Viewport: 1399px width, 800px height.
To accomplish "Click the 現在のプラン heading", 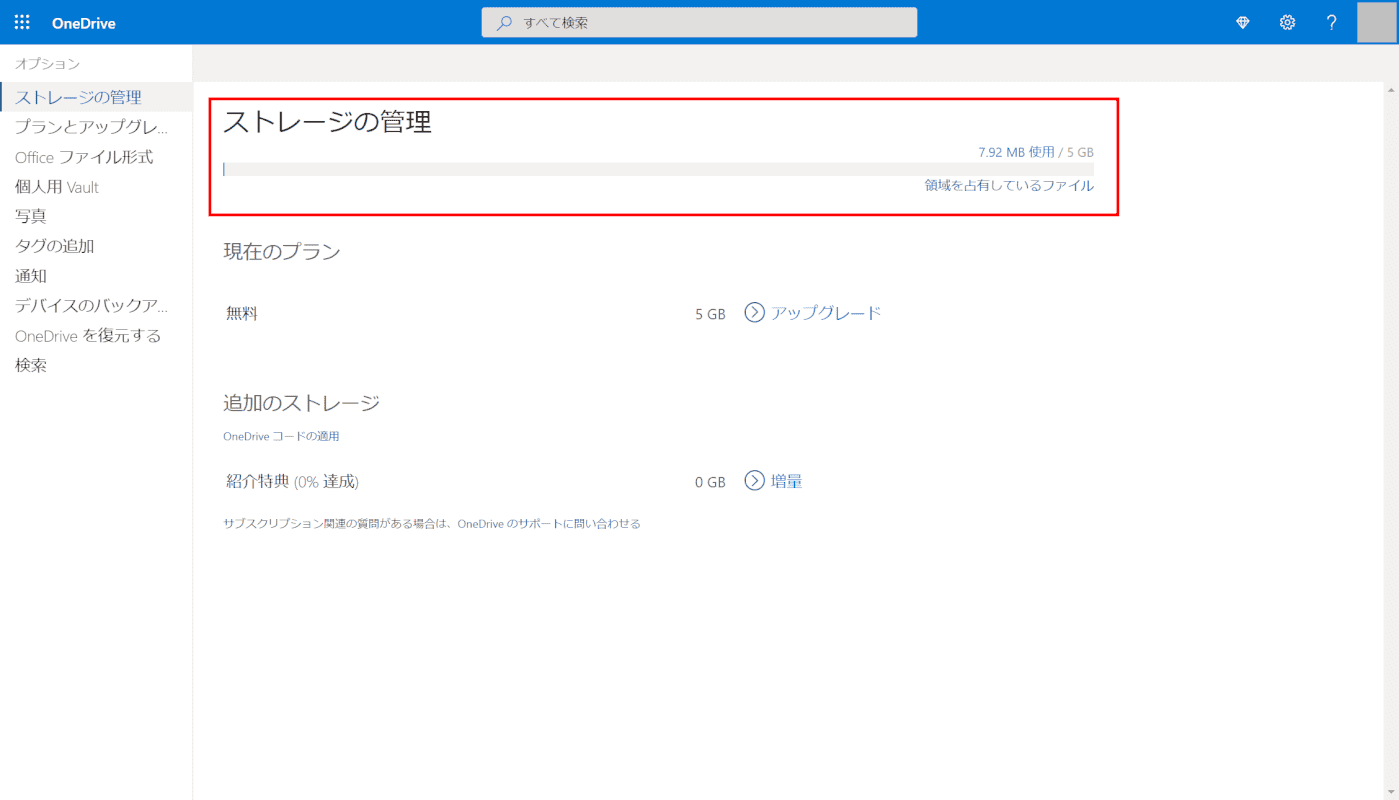I will tap(282, 252).
